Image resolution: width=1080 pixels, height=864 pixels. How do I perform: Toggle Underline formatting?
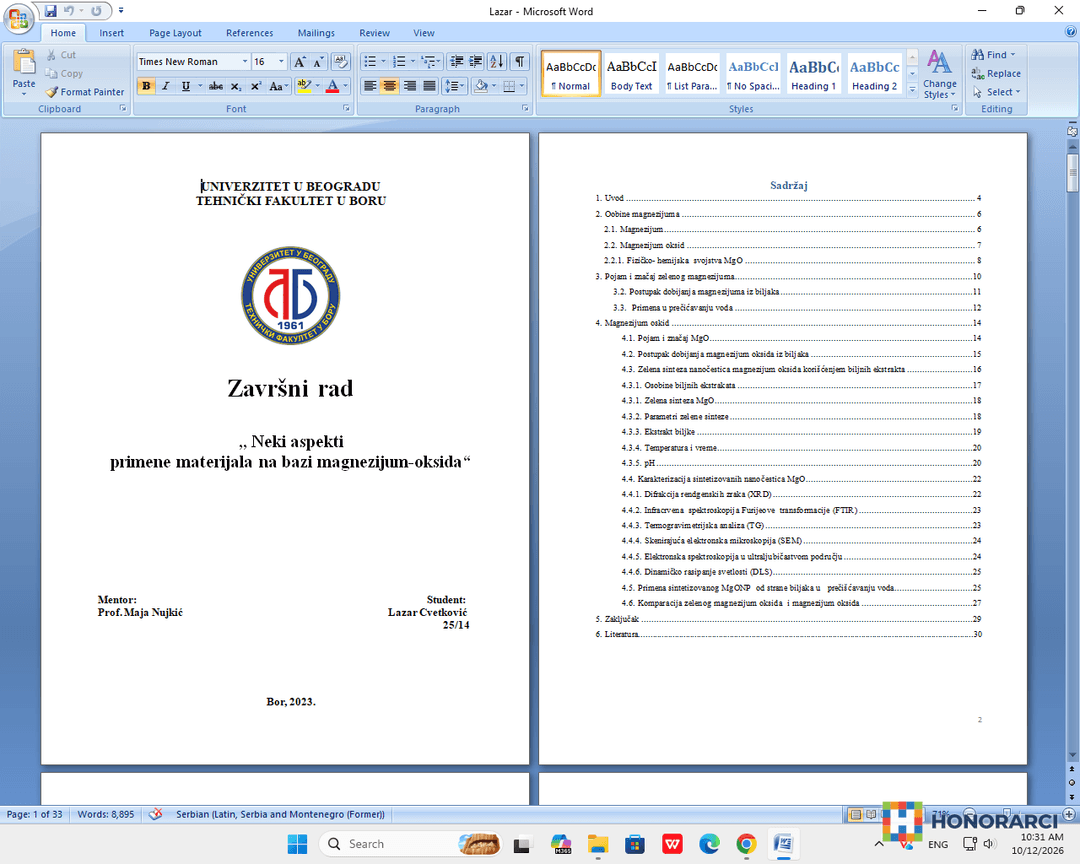pyautogui.click(x=185, y=86)
